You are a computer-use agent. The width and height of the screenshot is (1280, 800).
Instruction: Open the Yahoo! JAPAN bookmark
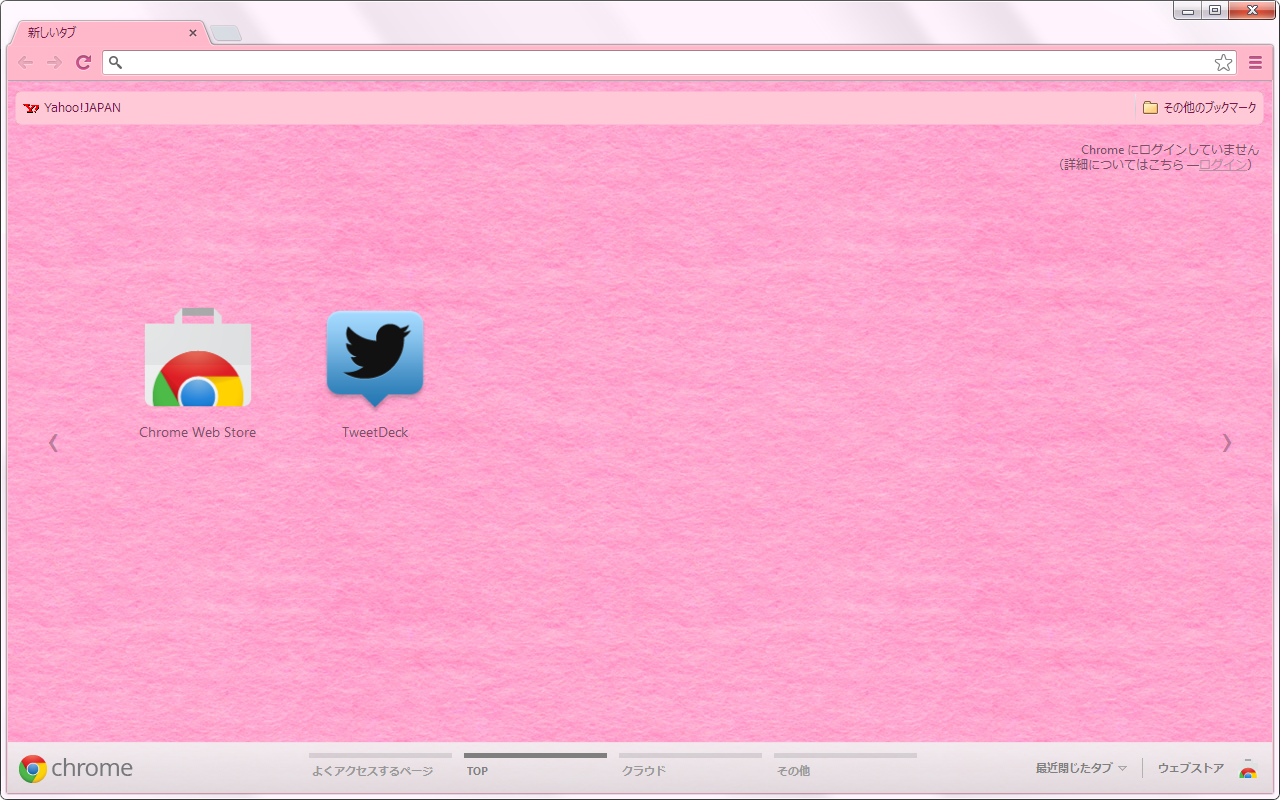tap(73, 107)
